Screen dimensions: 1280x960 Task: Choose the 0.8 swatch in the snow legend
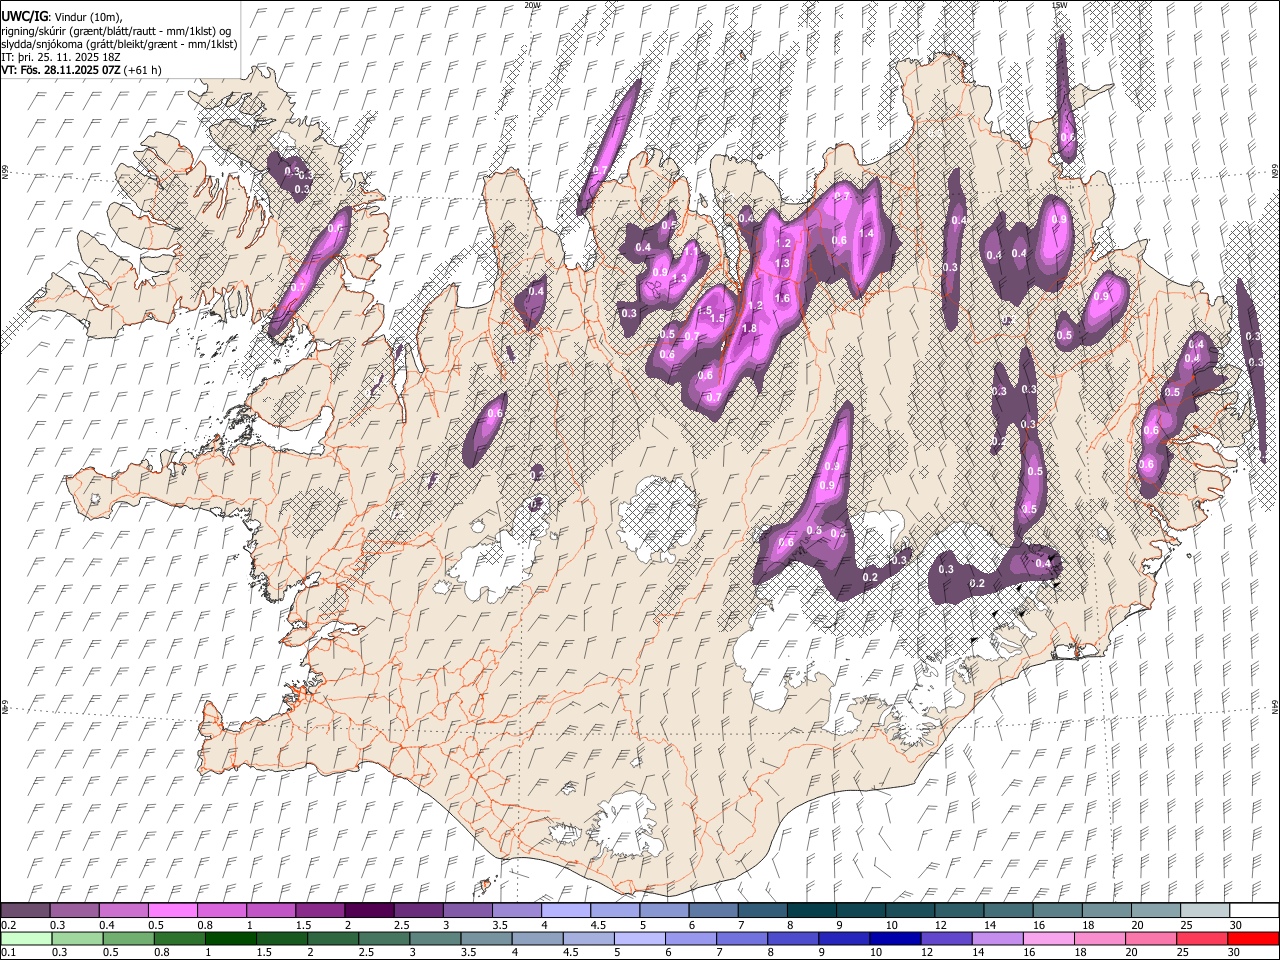[221, 911]
